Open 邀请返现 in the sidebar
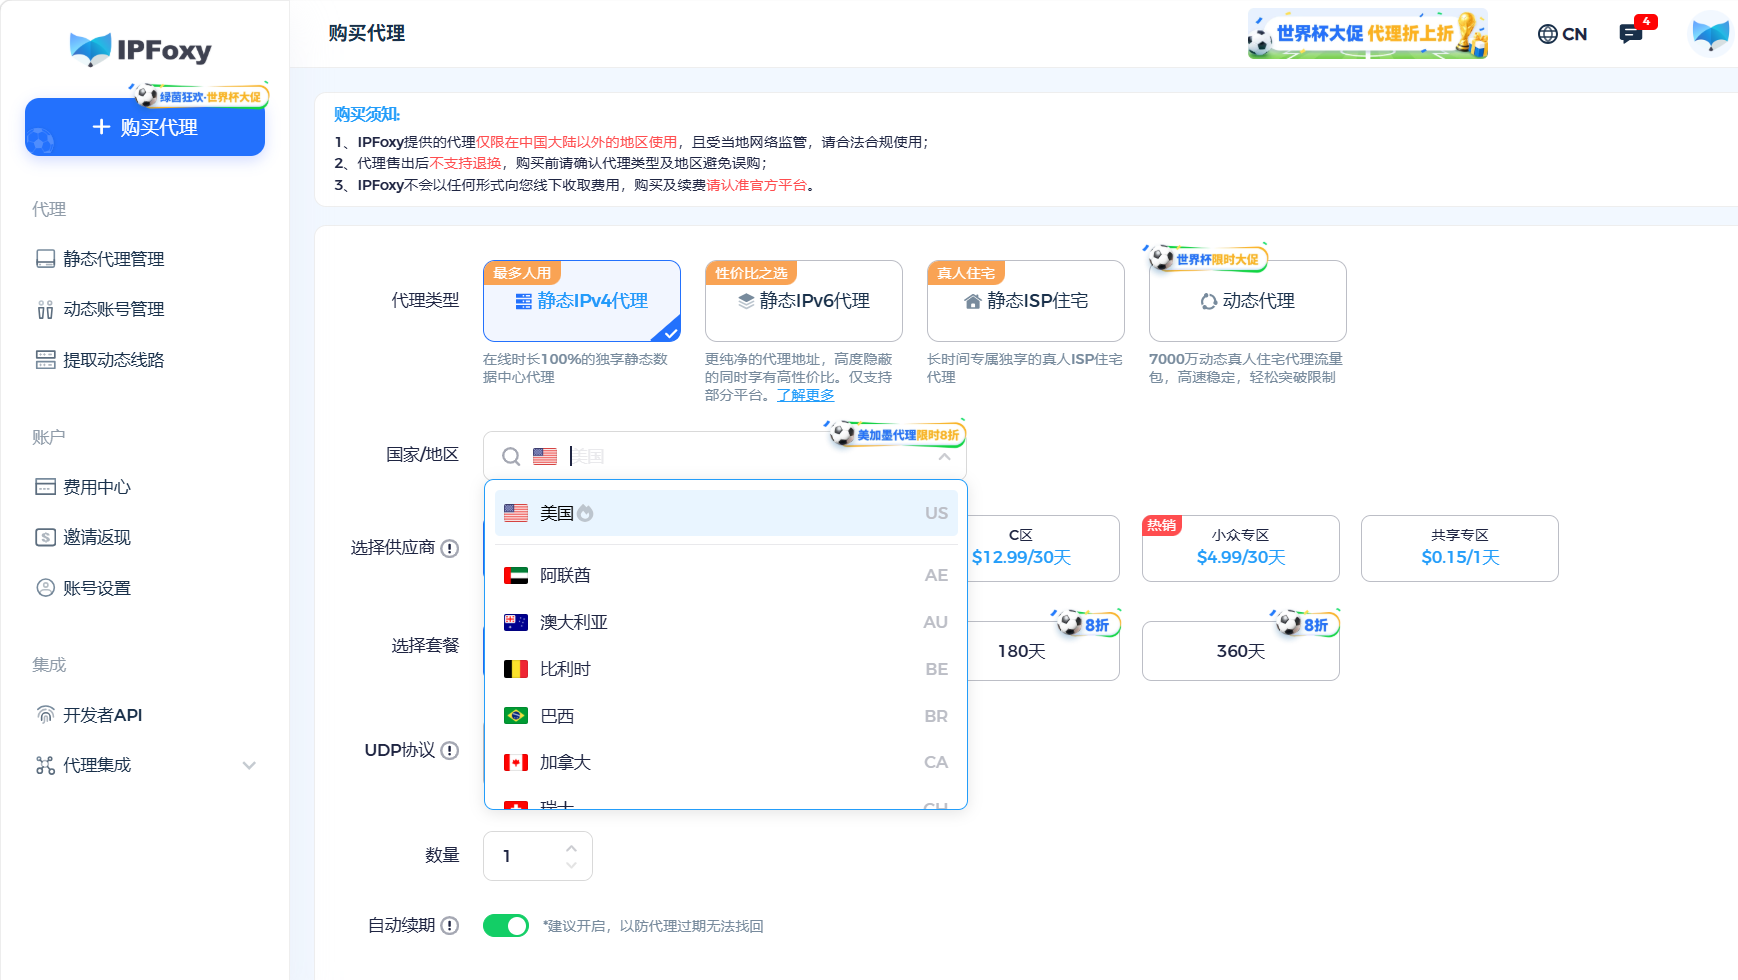Screen dimensions: 1738x980 click(x=97, y=537)
